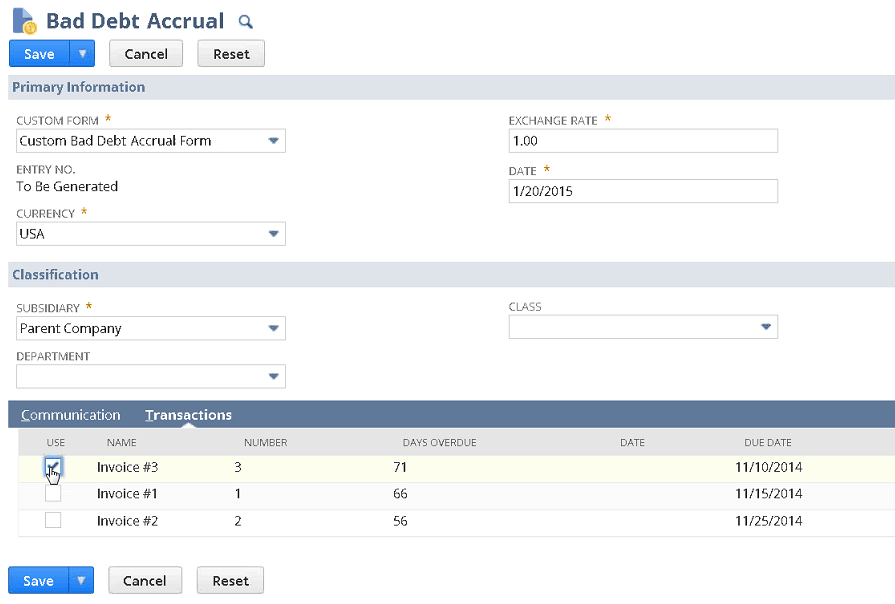This screenshot has width=895, height=604.
Task: Switch to the Transactions tab
Action: click(x=188, y=415)
